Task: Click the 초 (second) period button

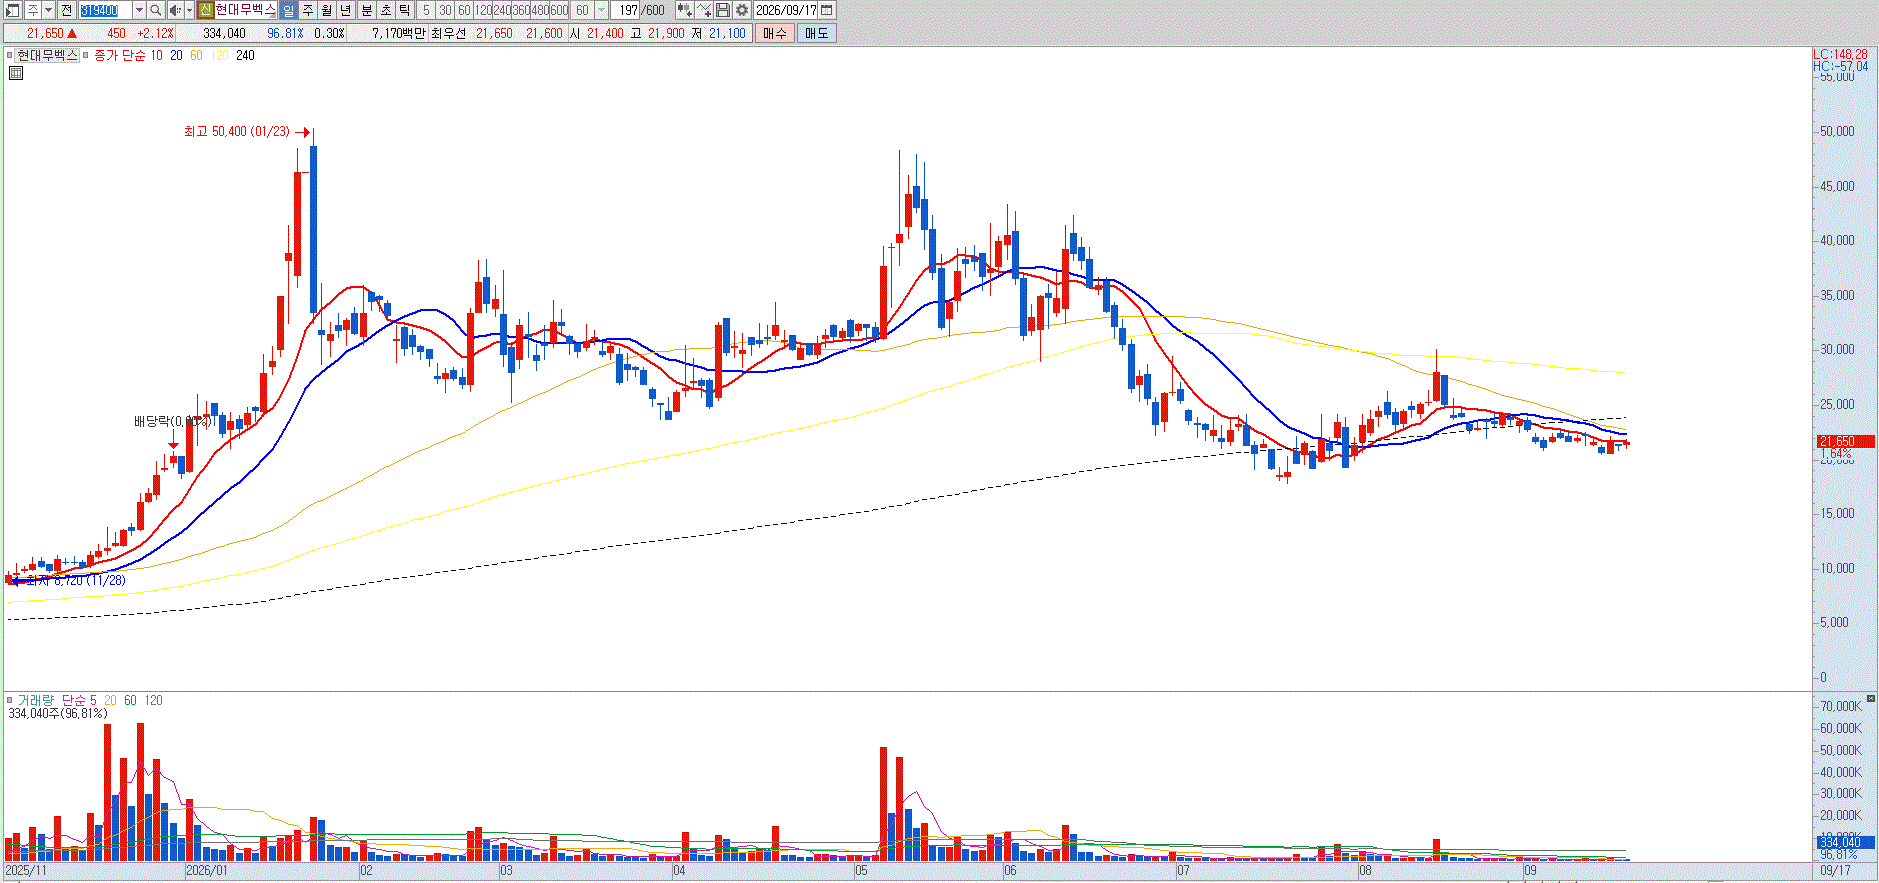Action: (385, 10)
